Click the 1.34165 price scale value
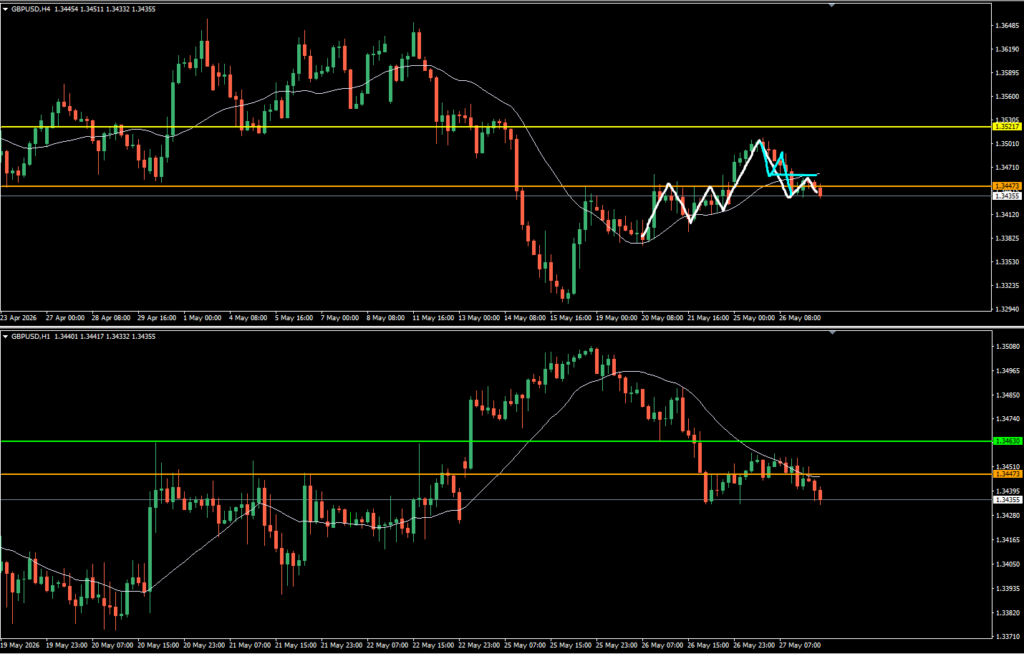The image size is (1024, 654). click(1006, 540)
